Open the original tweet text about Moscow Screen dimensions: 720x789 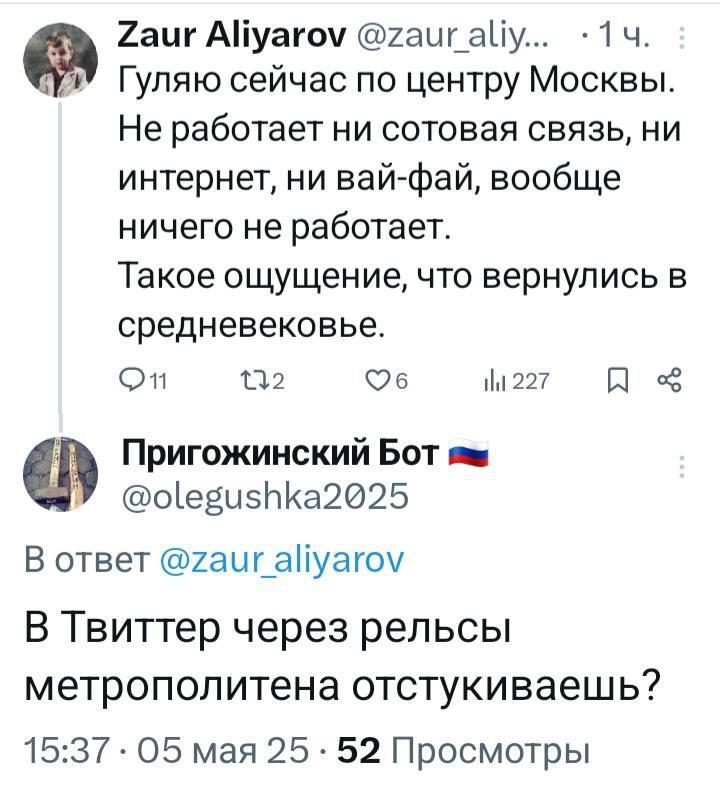400,200
